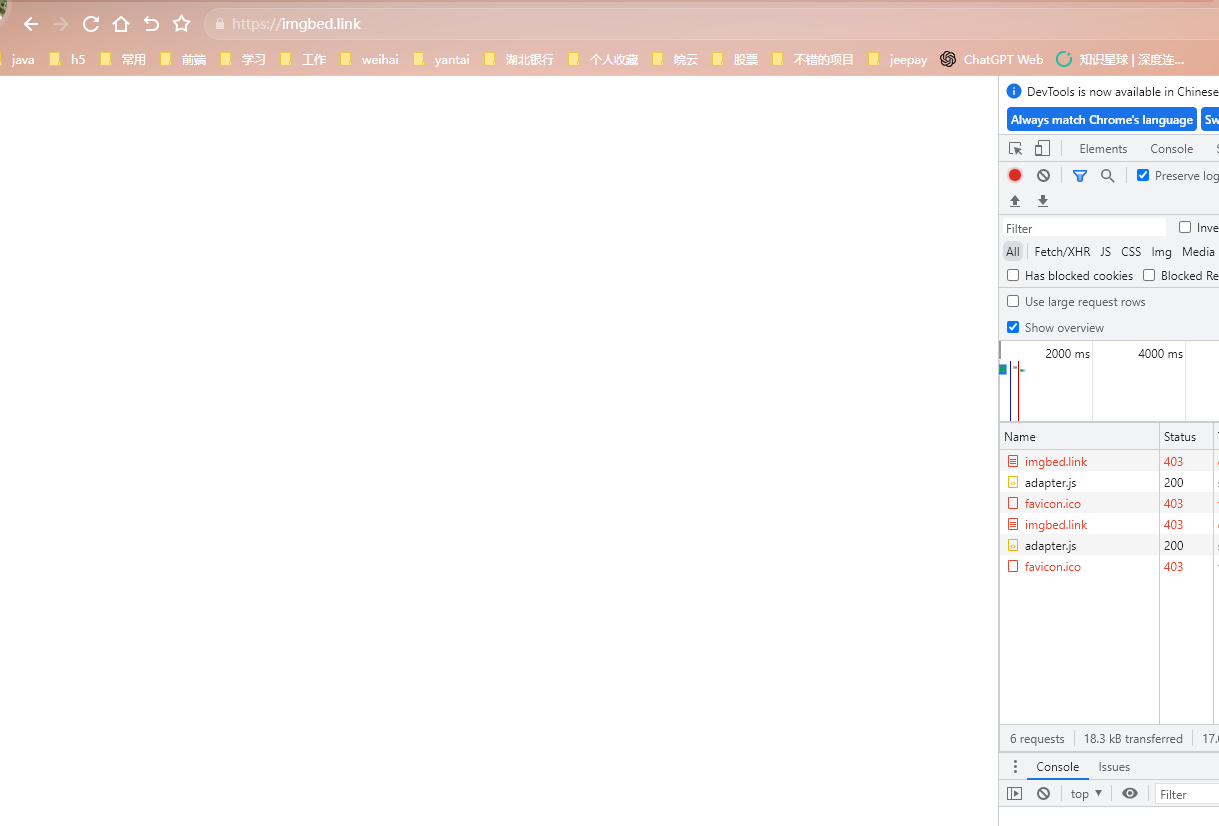
Task: Click the browser forward arrow
Action: 61,24
